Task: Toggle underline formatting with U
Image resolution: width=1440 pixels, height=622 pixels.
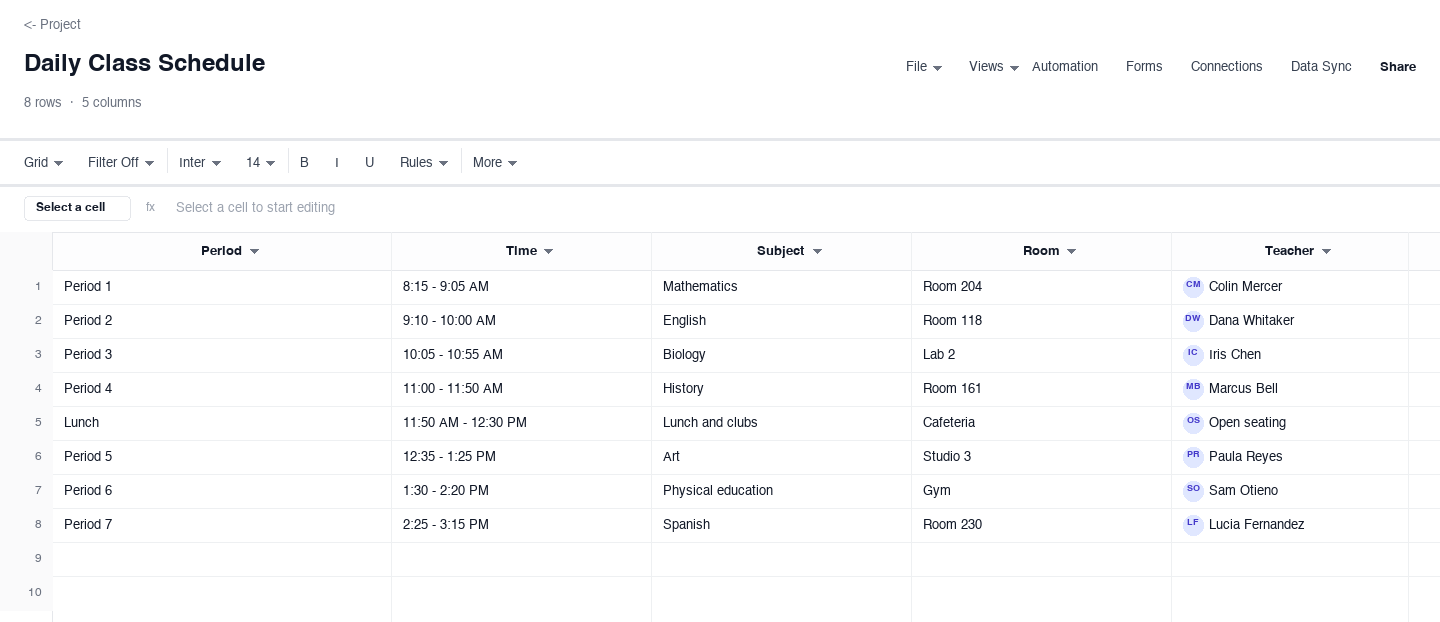Action: [x=369, y=162]
